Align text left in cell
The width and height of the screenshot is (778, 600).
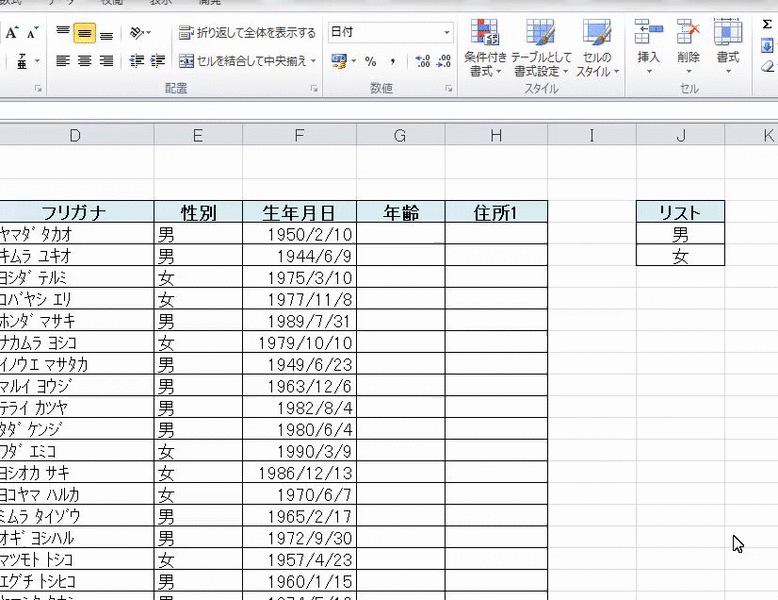tap(63, 61)
